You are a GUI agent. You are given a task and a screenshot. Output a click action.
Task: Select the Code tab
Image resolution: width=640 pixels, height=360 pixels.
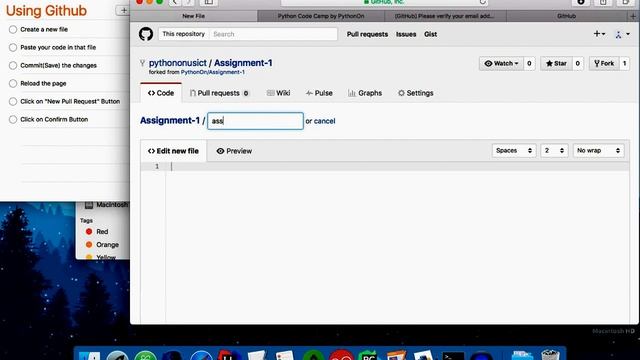pyautogui.click(x=161, y=93)
